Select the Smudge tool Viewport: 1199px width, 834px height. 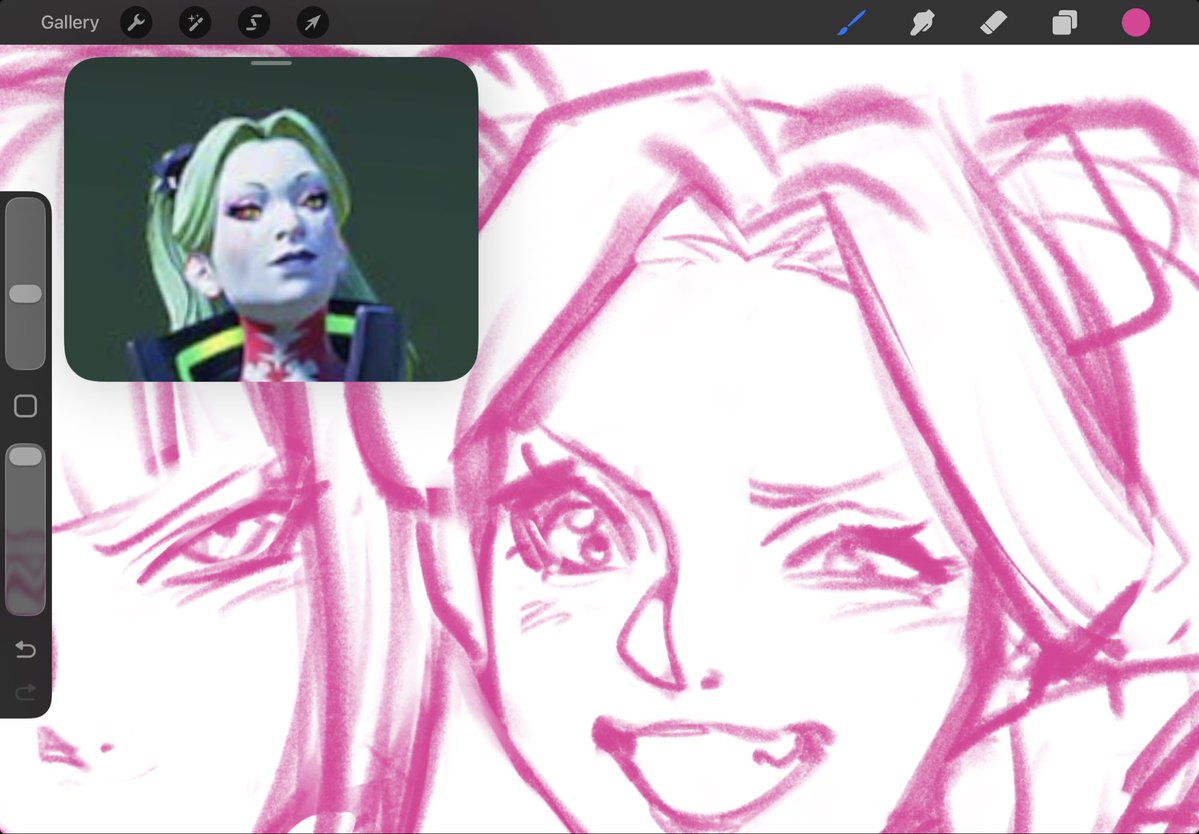coord(922,23)
